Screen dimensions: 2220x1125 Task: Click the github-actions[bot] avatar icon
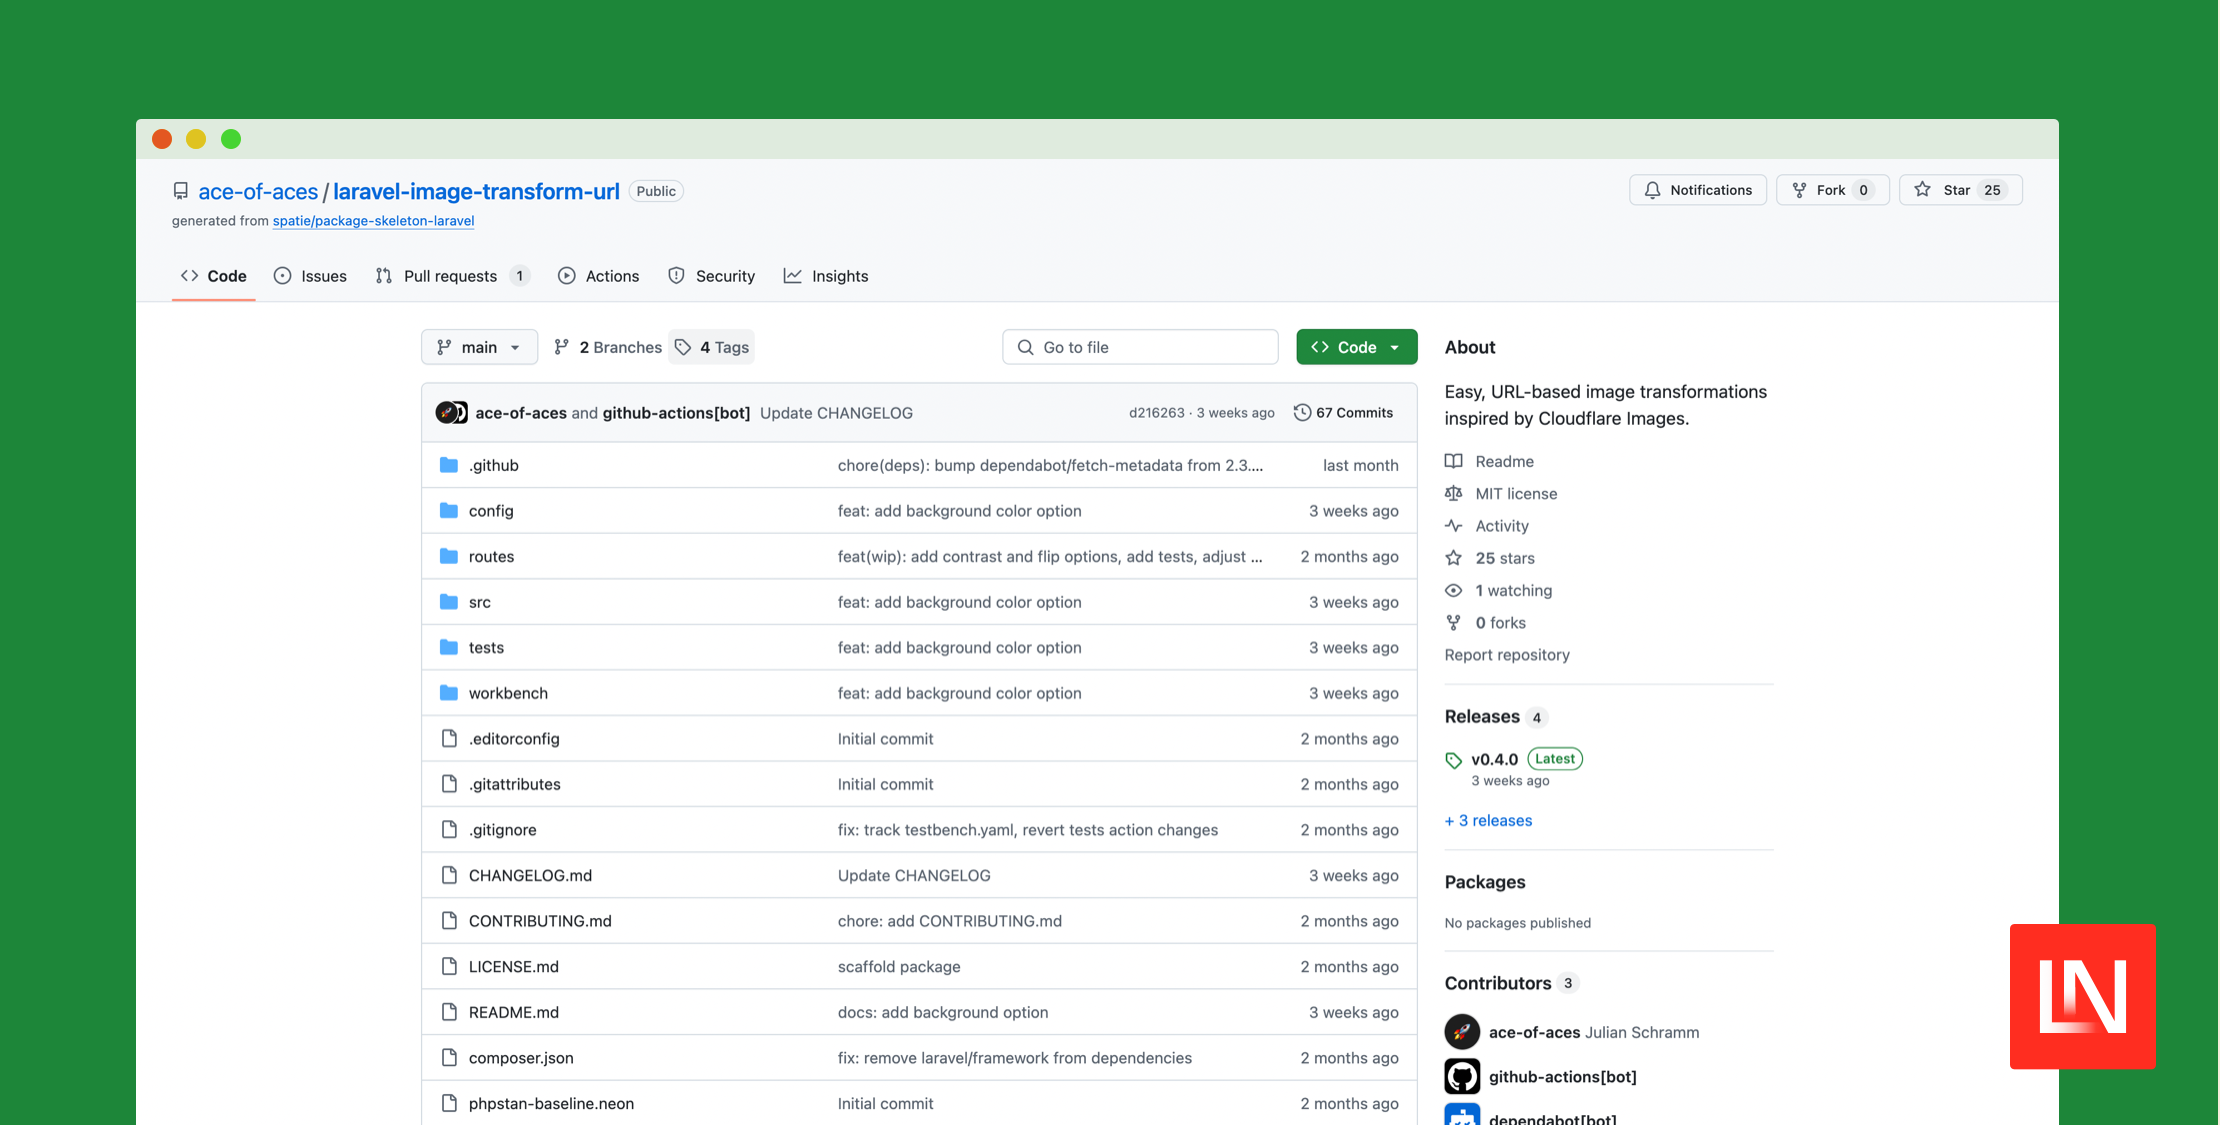pyautogui.click(x=1461, y=1077)
